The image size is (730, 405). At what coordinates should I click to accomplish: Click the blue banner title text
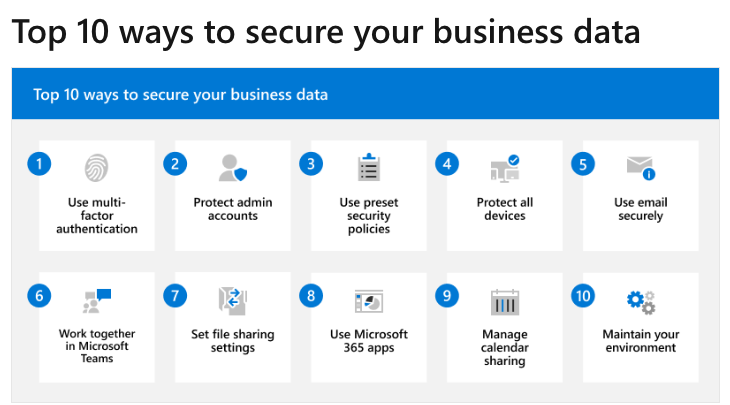point(181,95)
